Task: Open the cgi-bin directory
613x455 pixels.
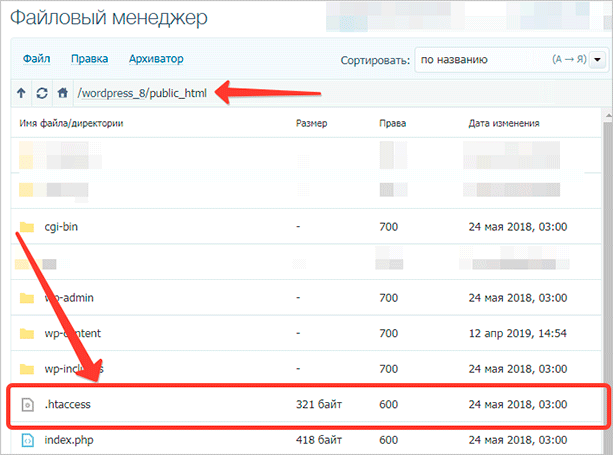Action: [x=61, y=227]
